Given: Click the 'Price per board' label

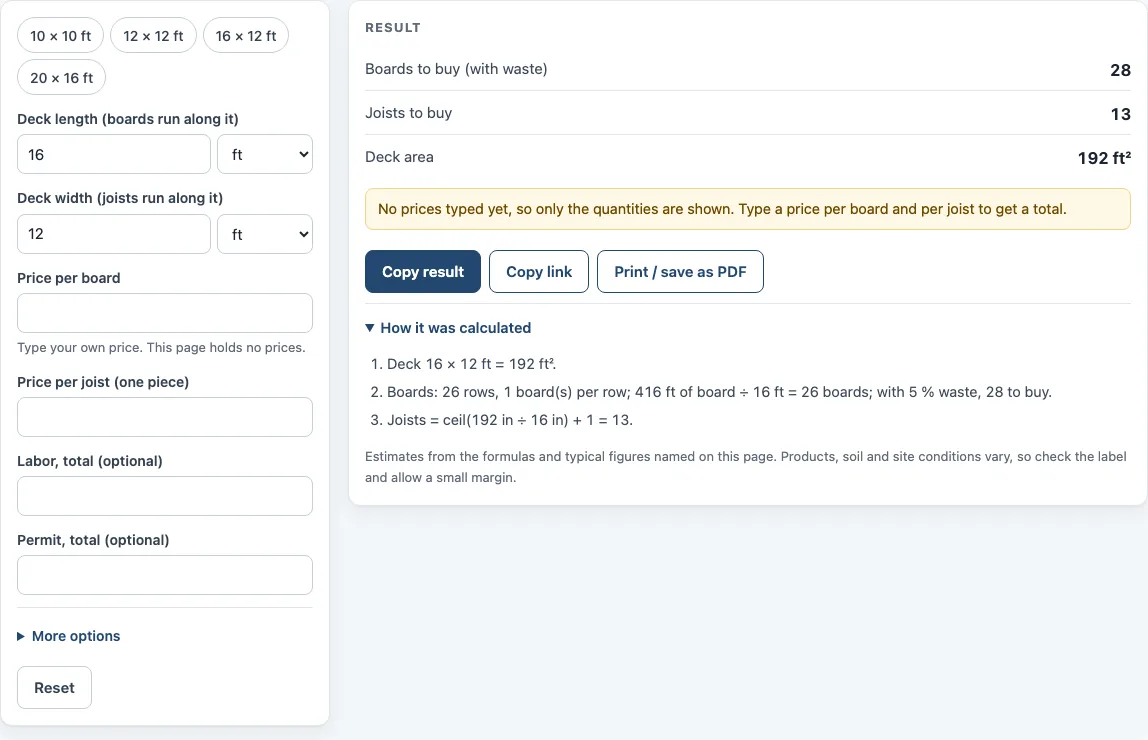Looking at the screenshot, I should coord(69,278).
